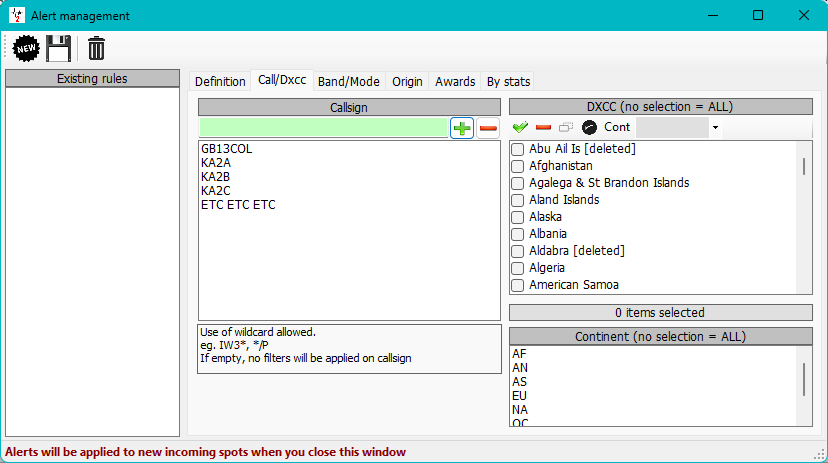This screenshot has width=828, height=463.
Task: Open the Band/Mode tab
Action: (349, 81)
